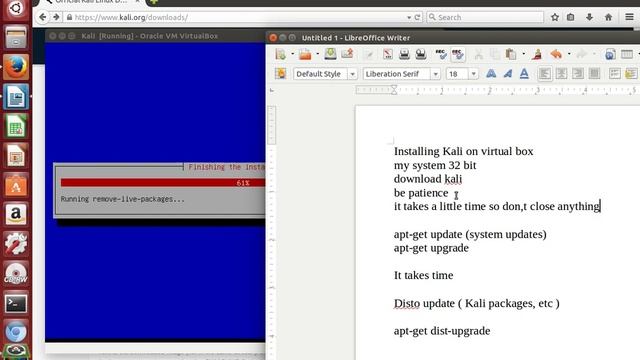Screen dimensions: 640x360
Task: Click the Firefox bookmark star icon
Action: coord(555,17)
